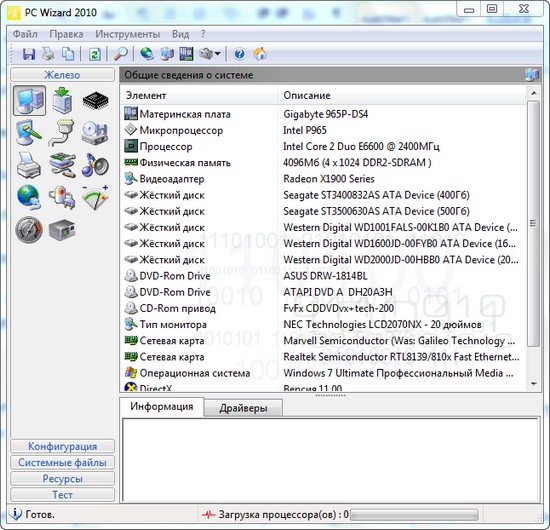Image resolution: width=550 pixels, height=530 pixels.
Task: Open the Правка menu
Action: pyautogui.click(x=66, y=34)
